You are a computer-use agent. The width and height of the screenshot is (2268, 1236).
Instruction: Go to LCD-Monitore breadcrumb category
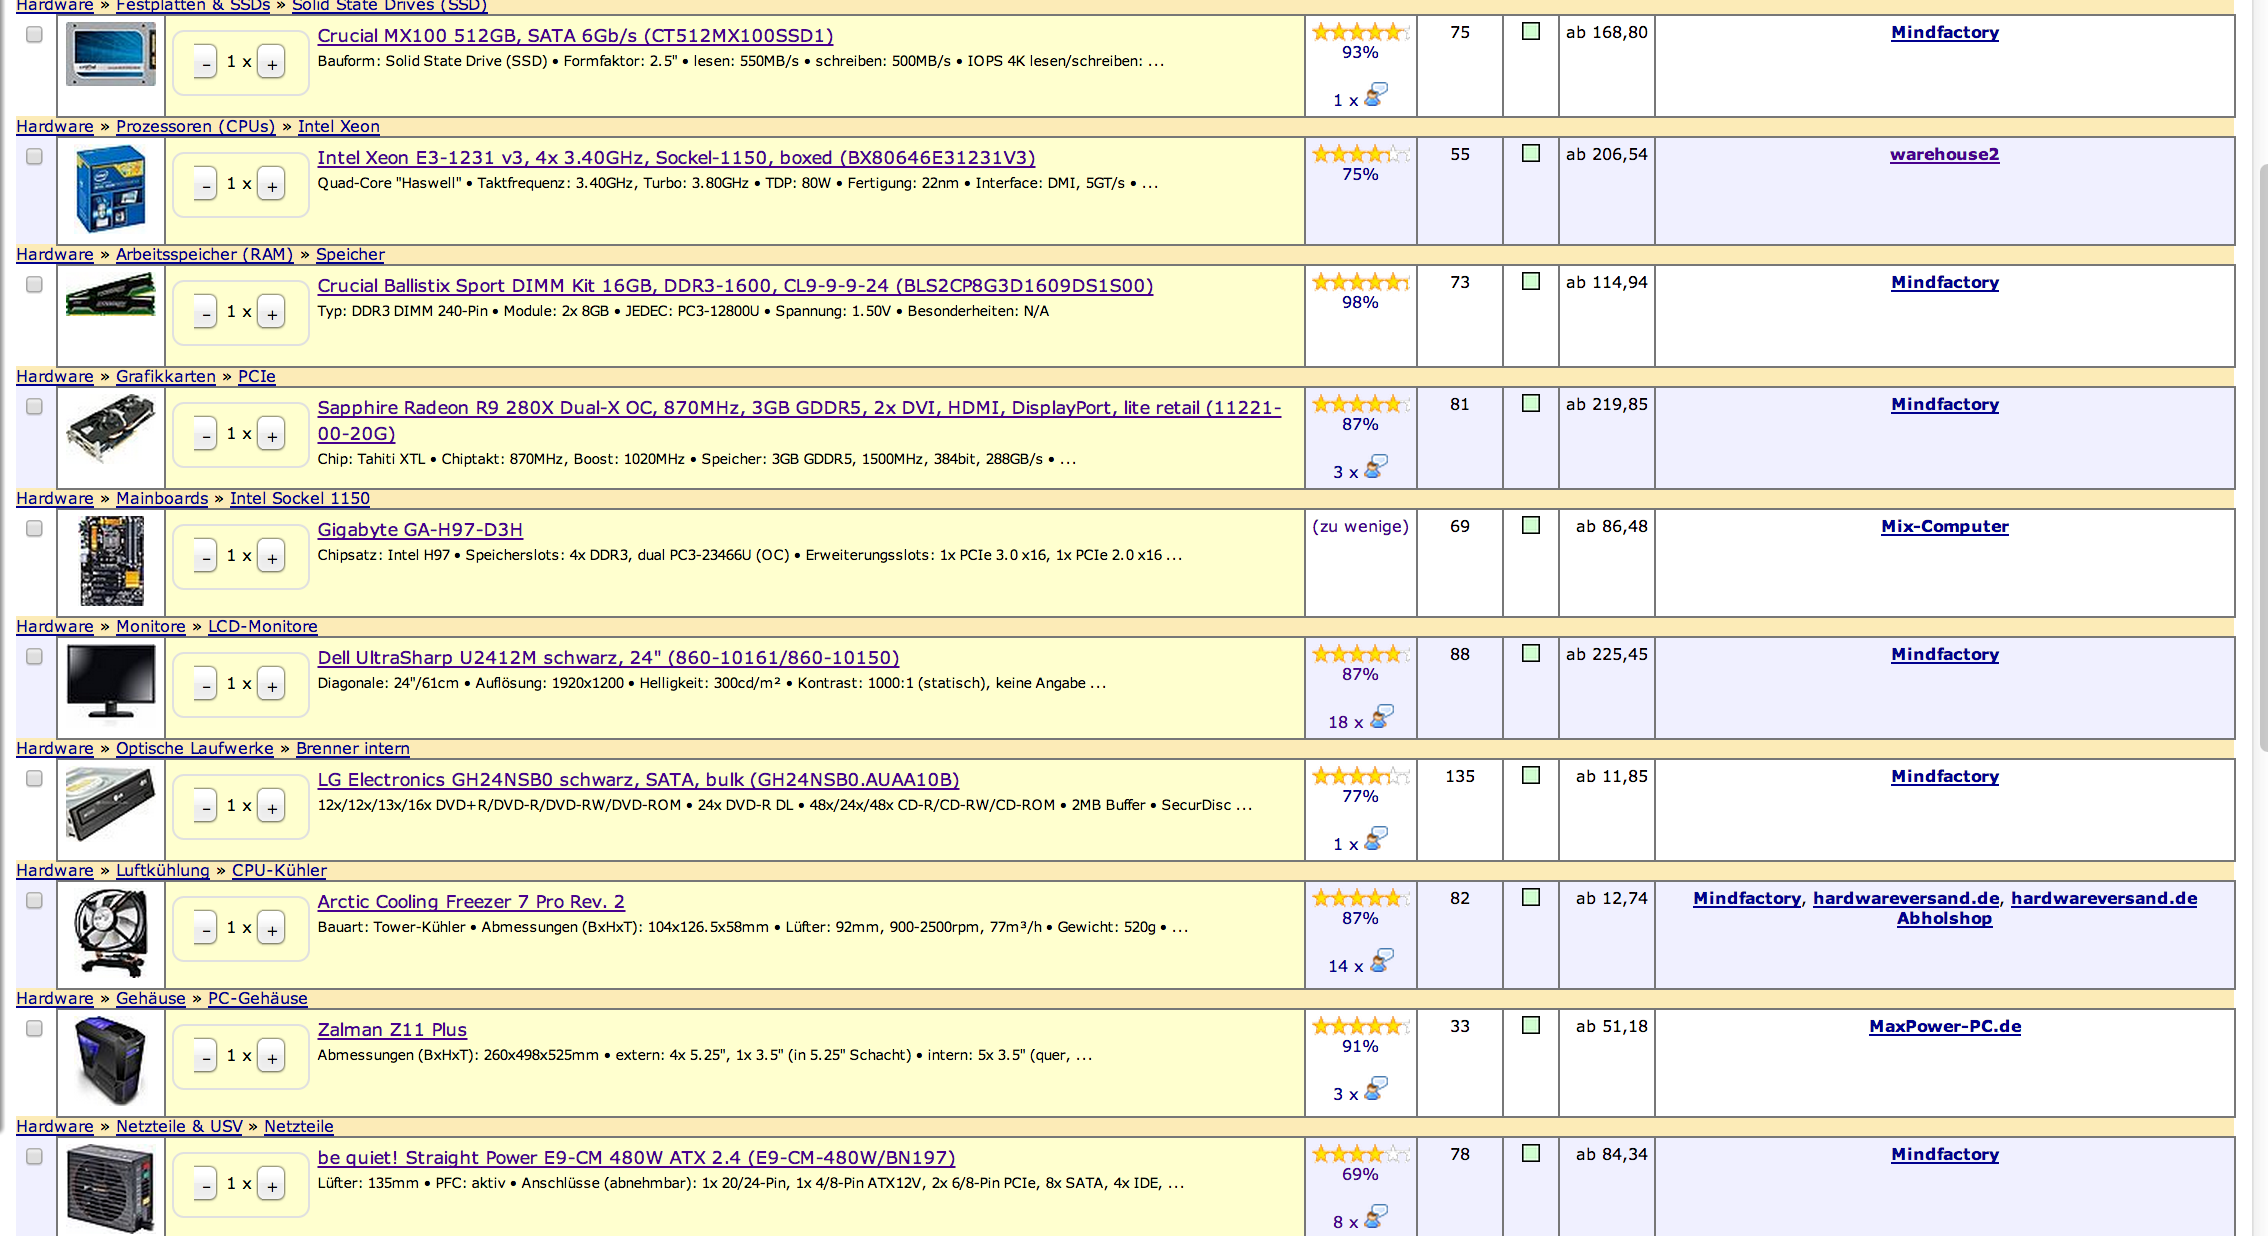263,626
